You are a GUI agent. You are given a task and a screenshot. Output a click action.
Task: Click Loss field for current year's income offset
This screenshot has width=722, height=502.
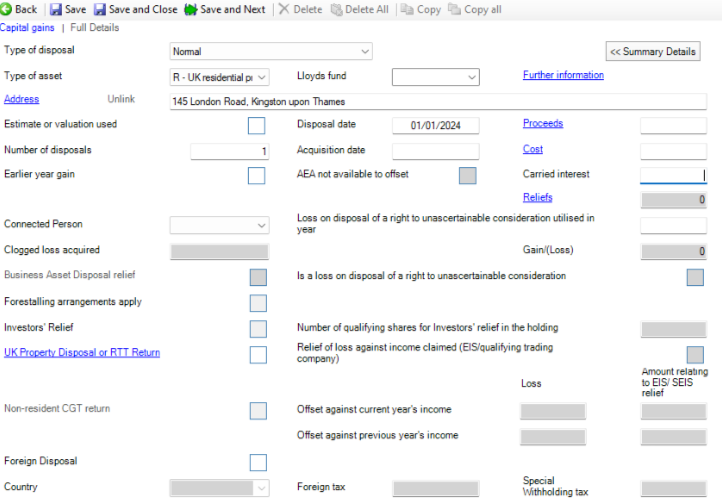(553, 411)
